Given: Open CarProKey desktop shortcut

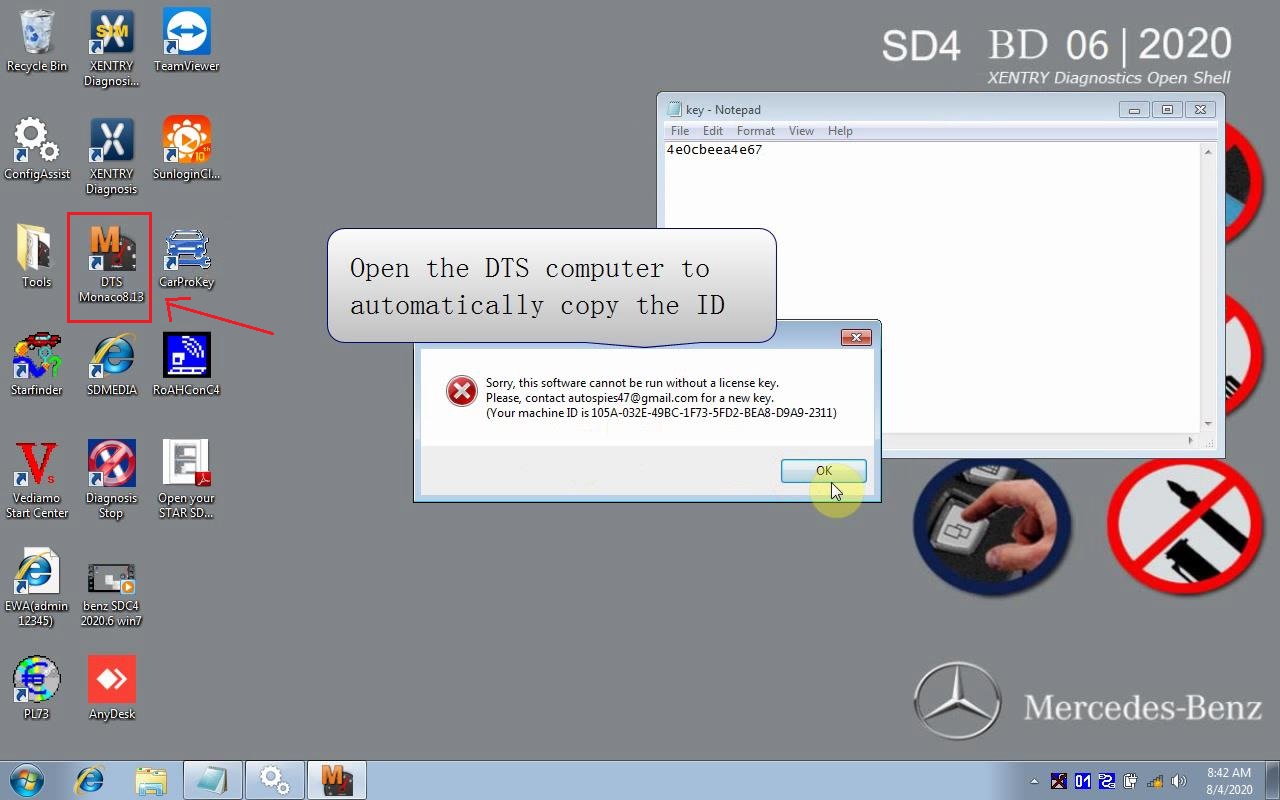Looking at the screenshot, I should click(x=187, y=258).
